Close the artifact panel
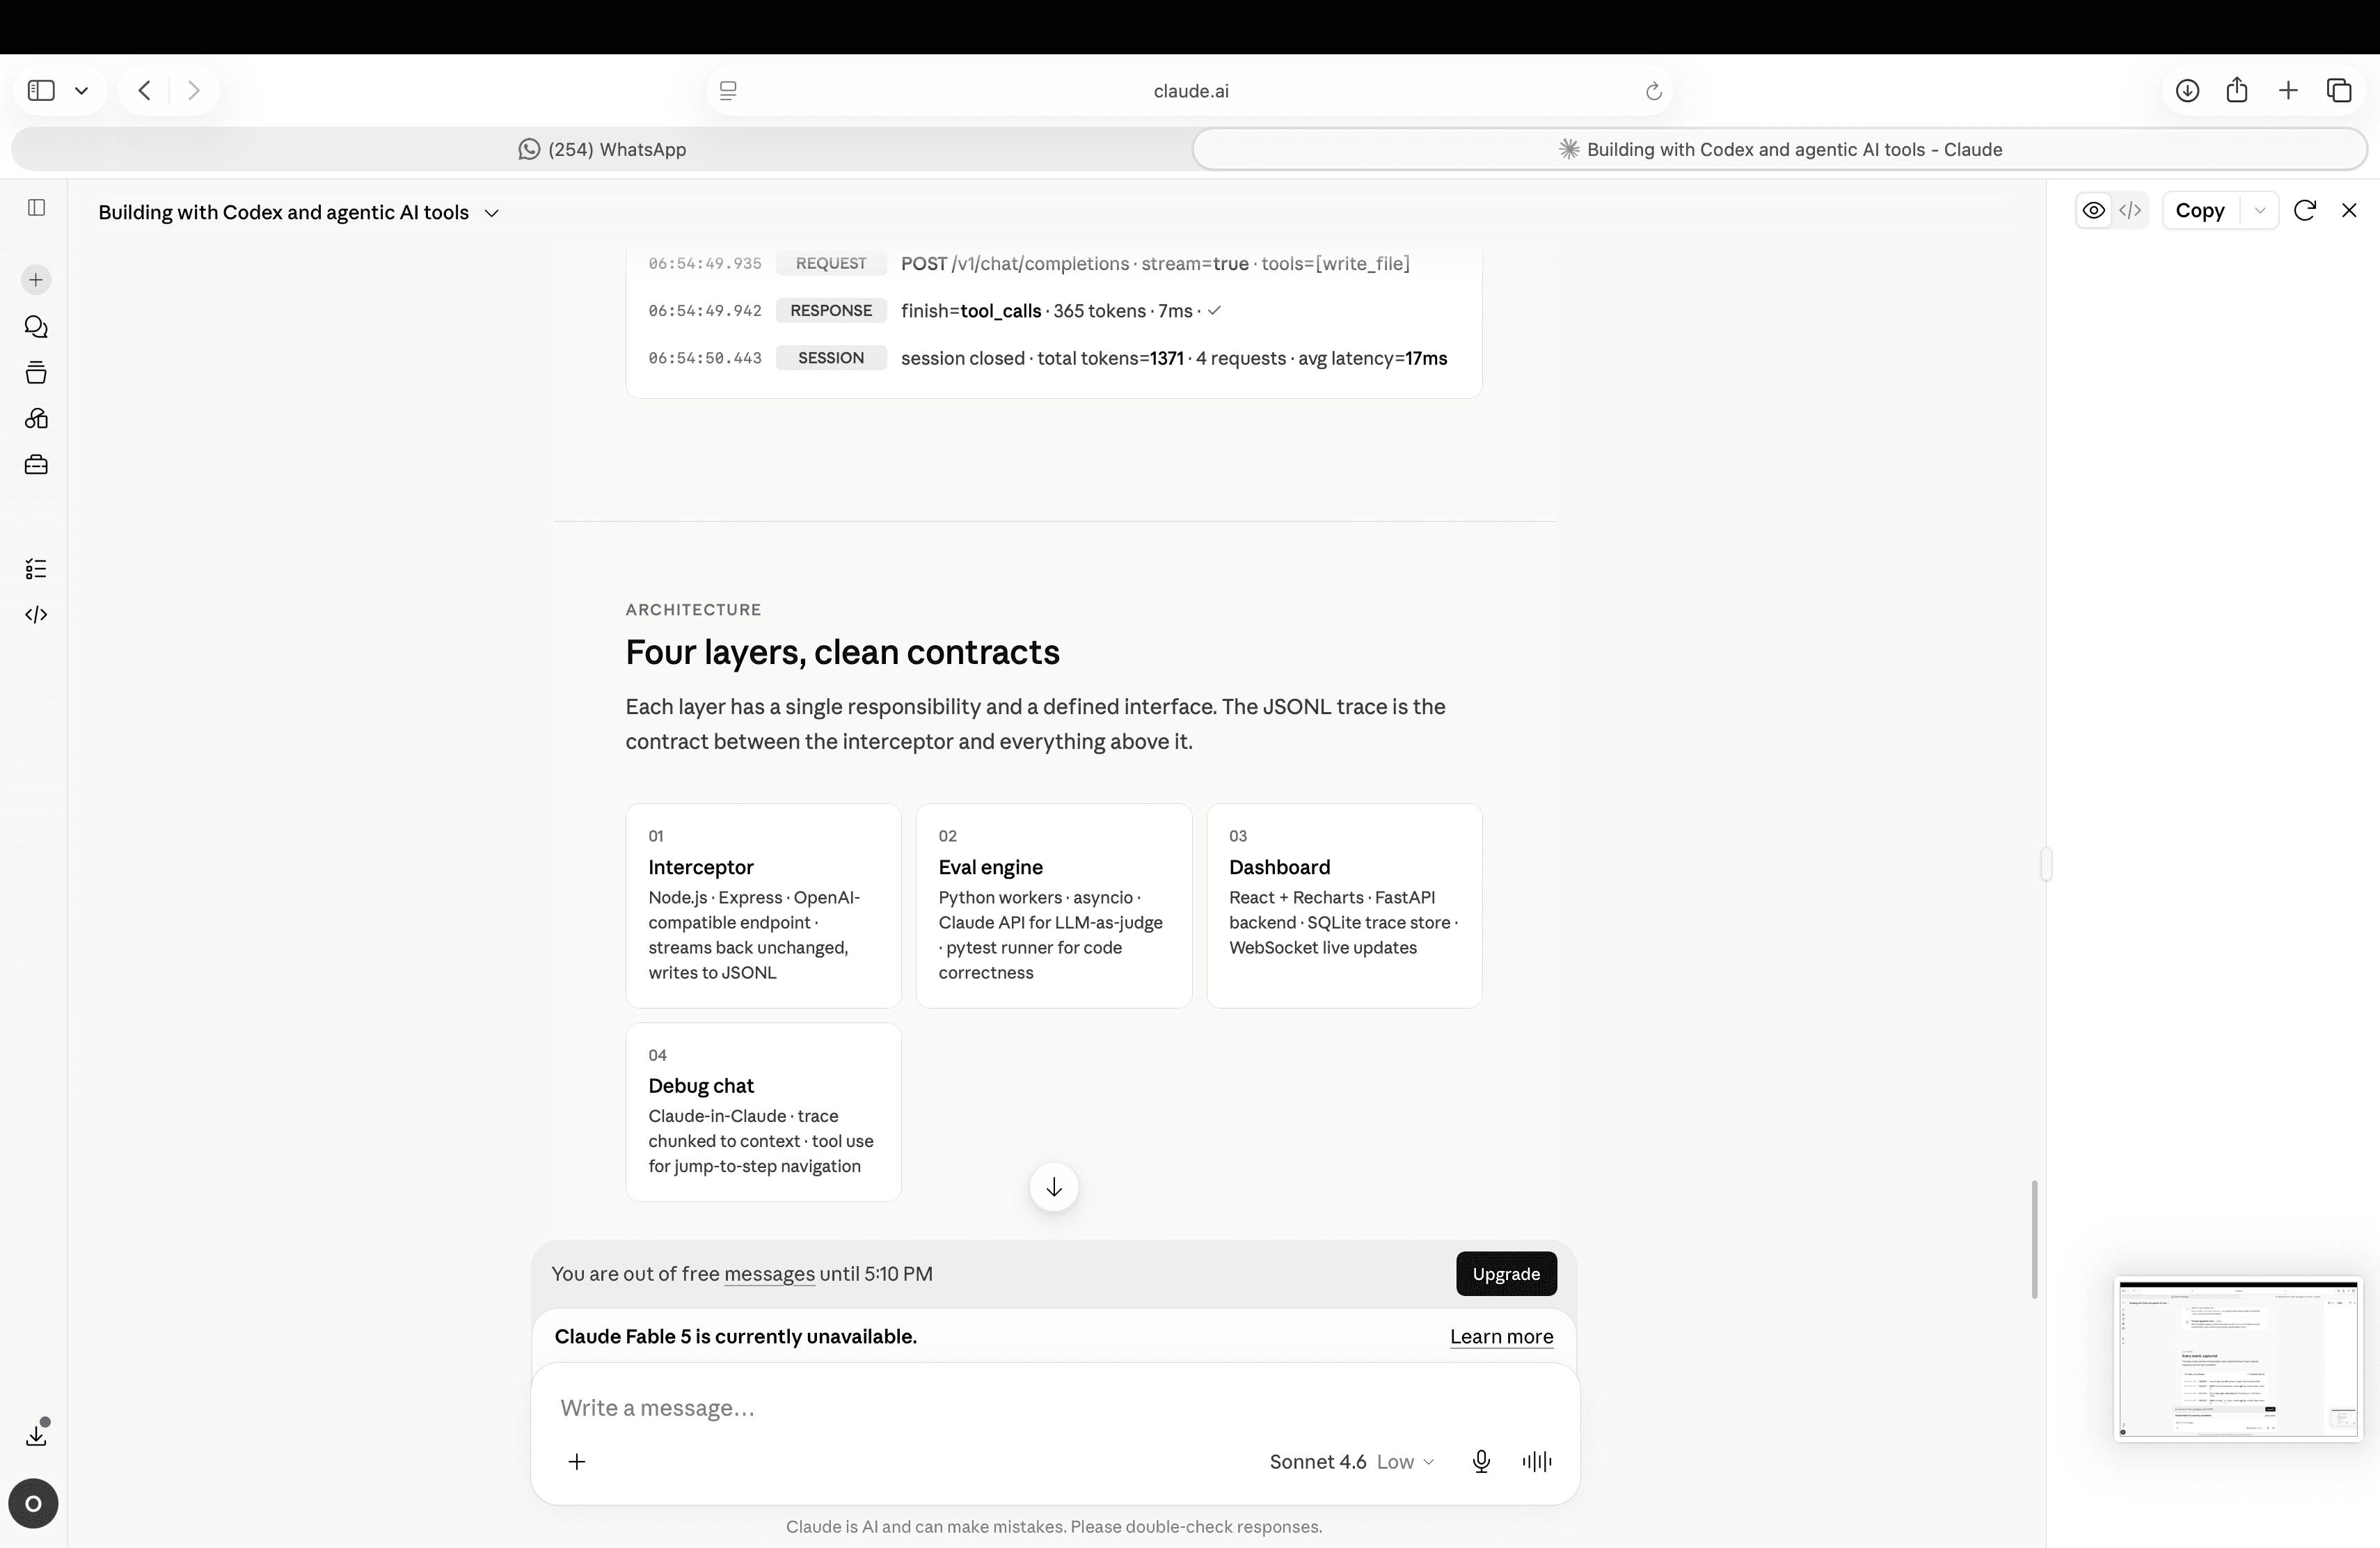 point(2349,210)
